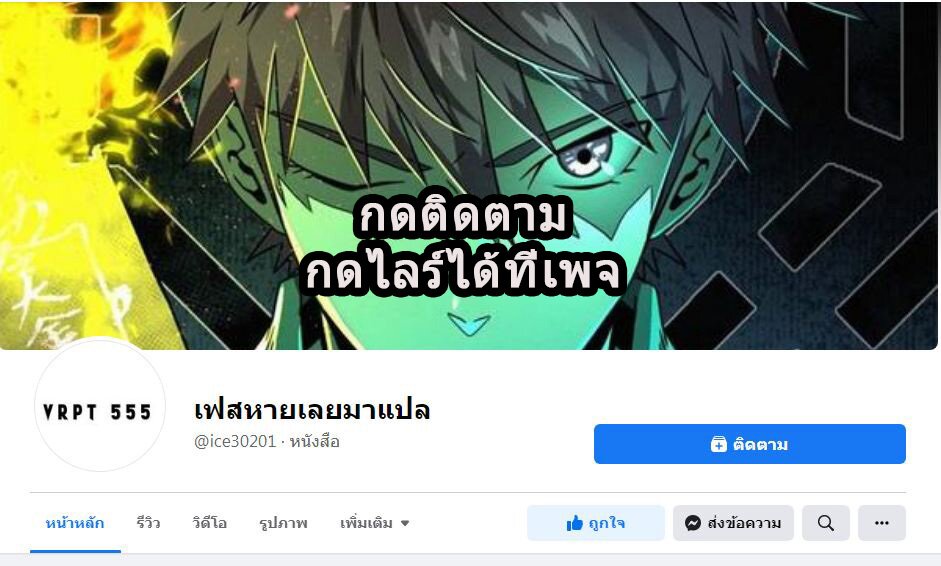The image size is (941, 566).
Task: Like the page using ถูกใจ button
Action: 596,523
